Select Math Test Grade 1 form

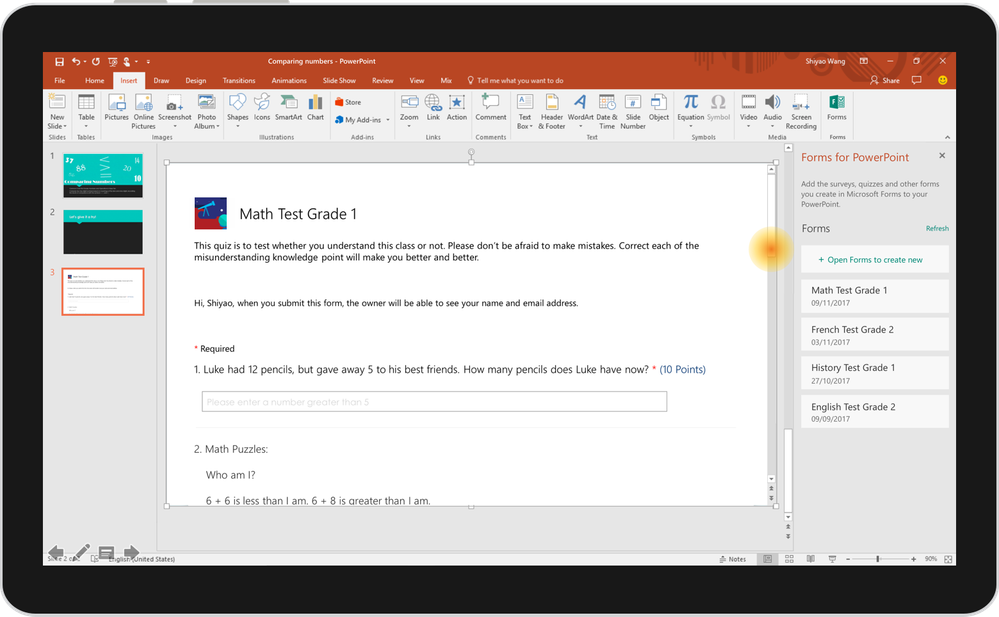coord(875,296)
